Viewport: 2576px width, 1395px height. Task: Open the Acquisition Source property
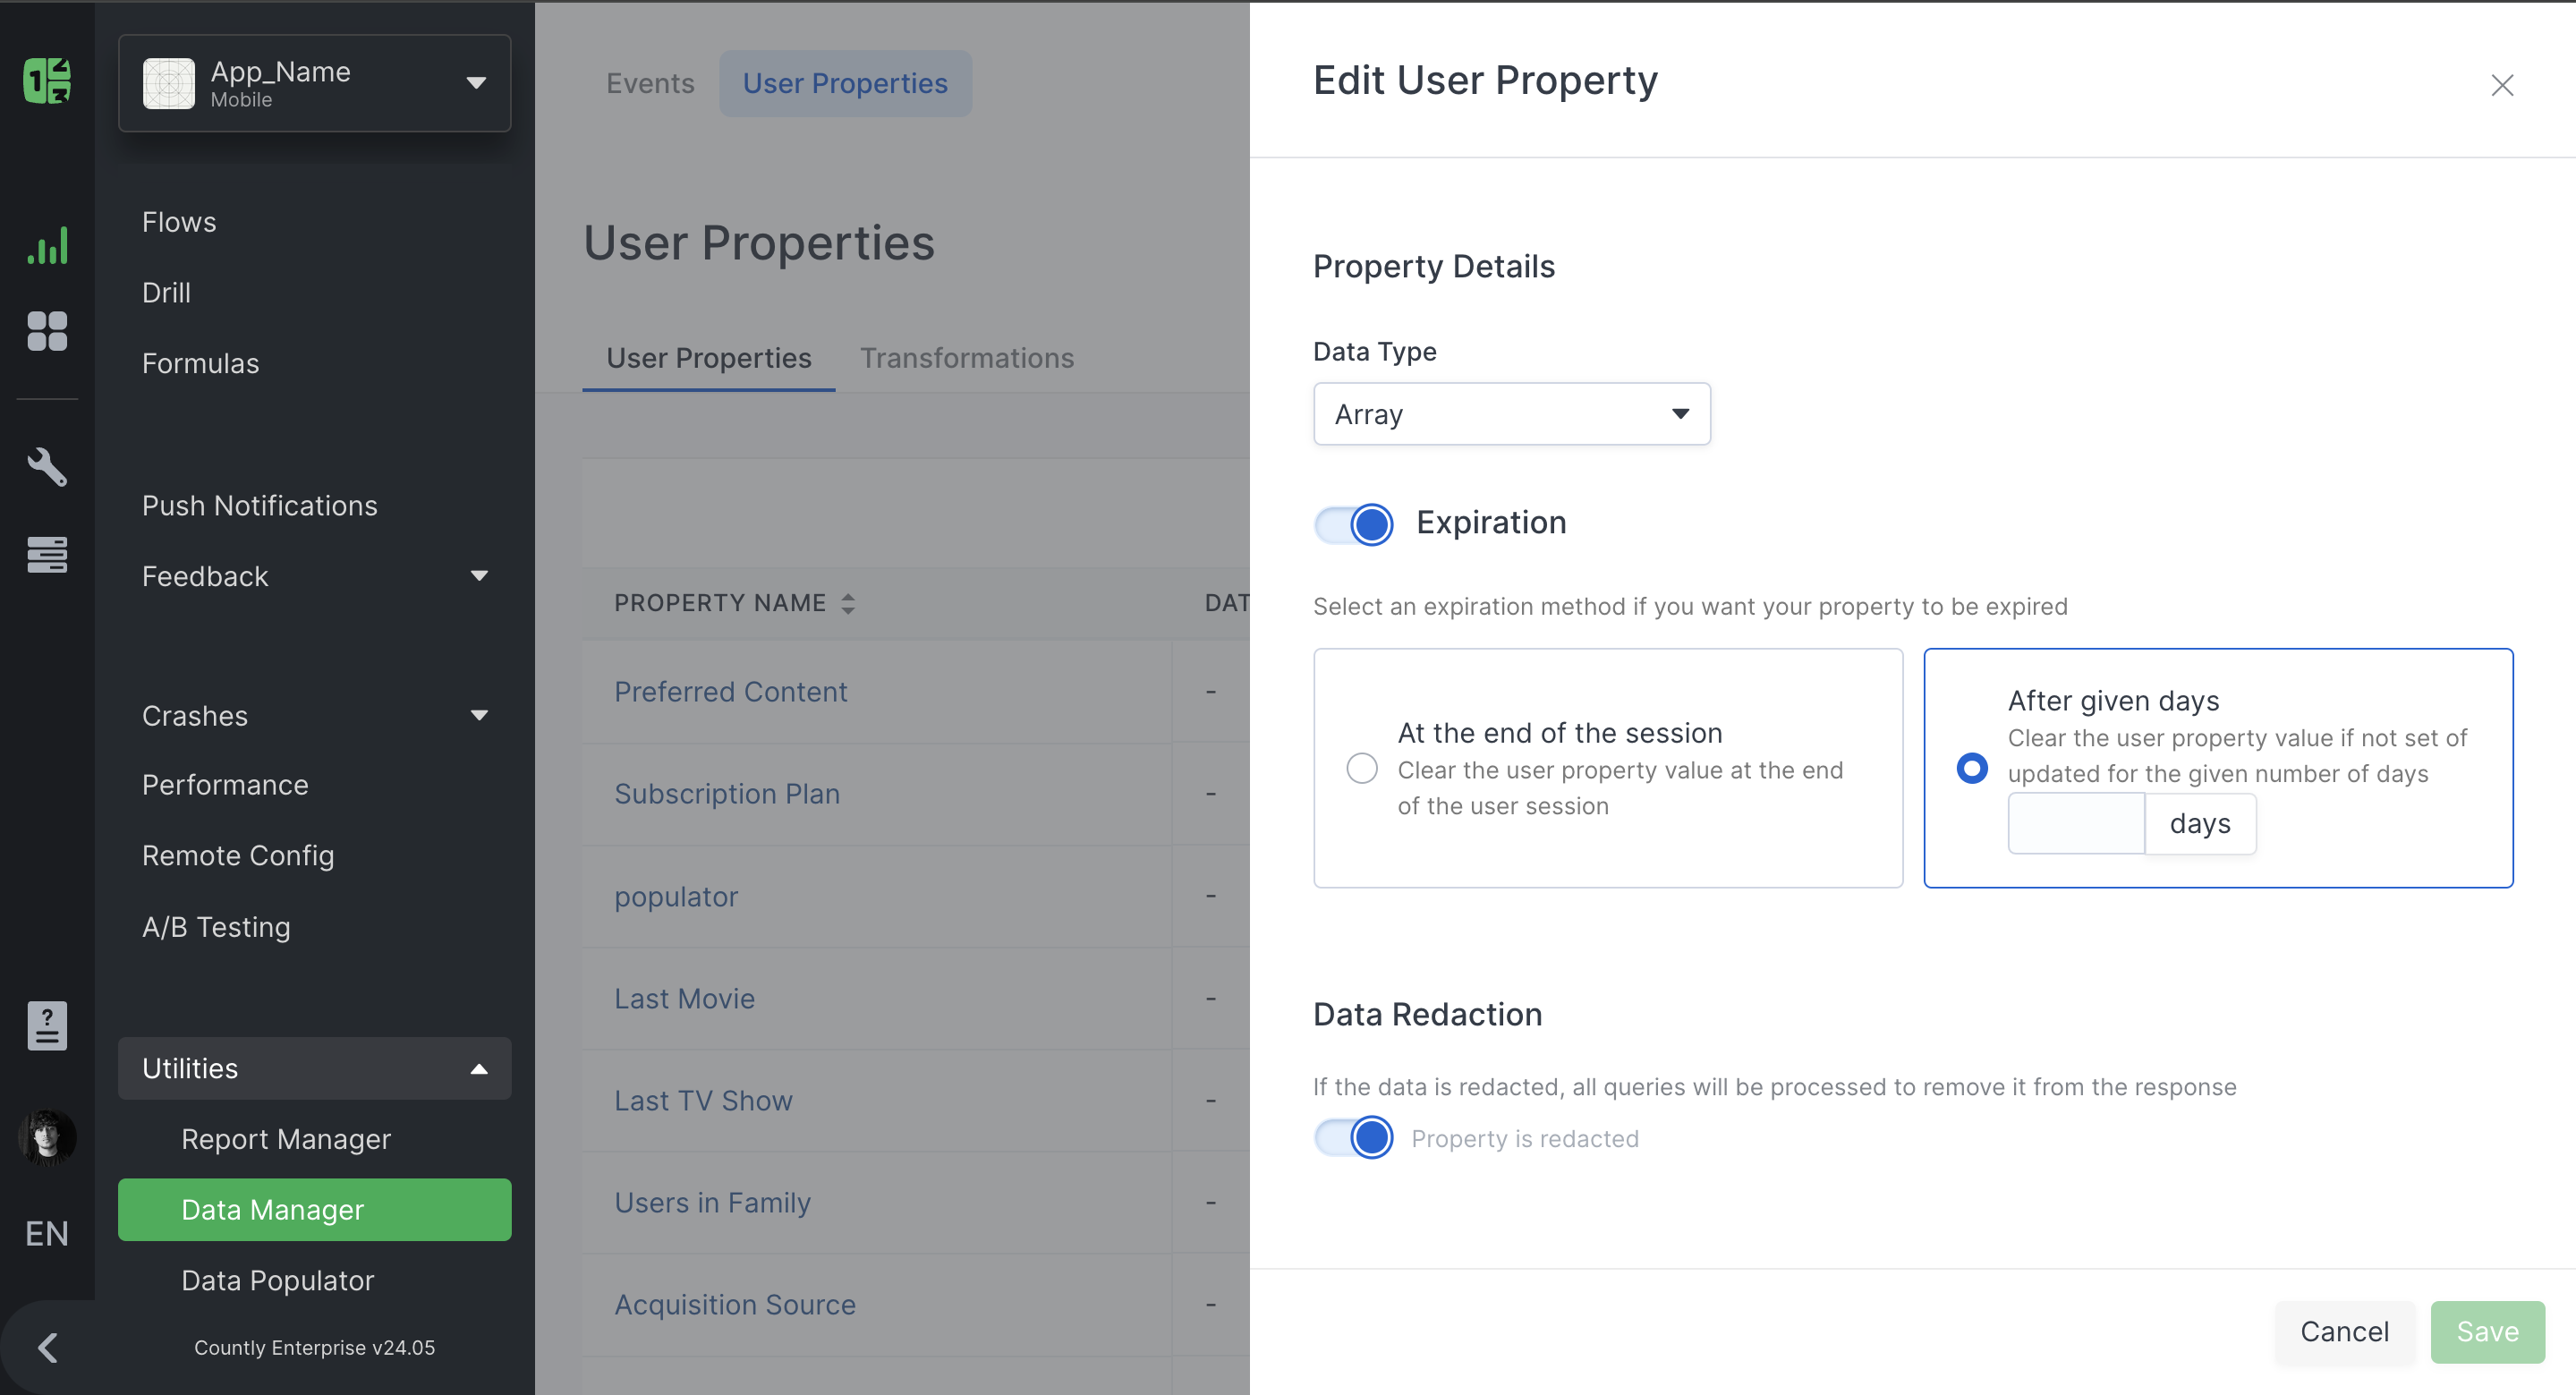click(735, 1305)
